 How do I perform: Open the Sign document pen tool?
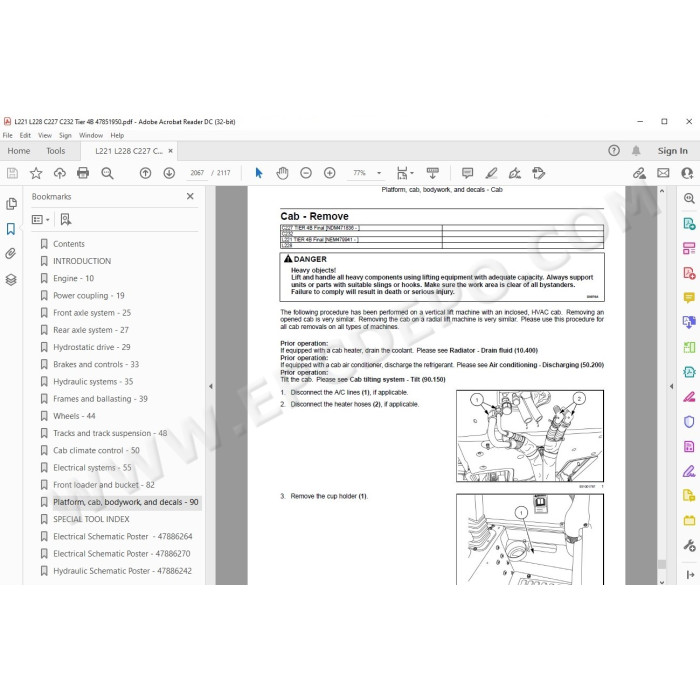515,173
